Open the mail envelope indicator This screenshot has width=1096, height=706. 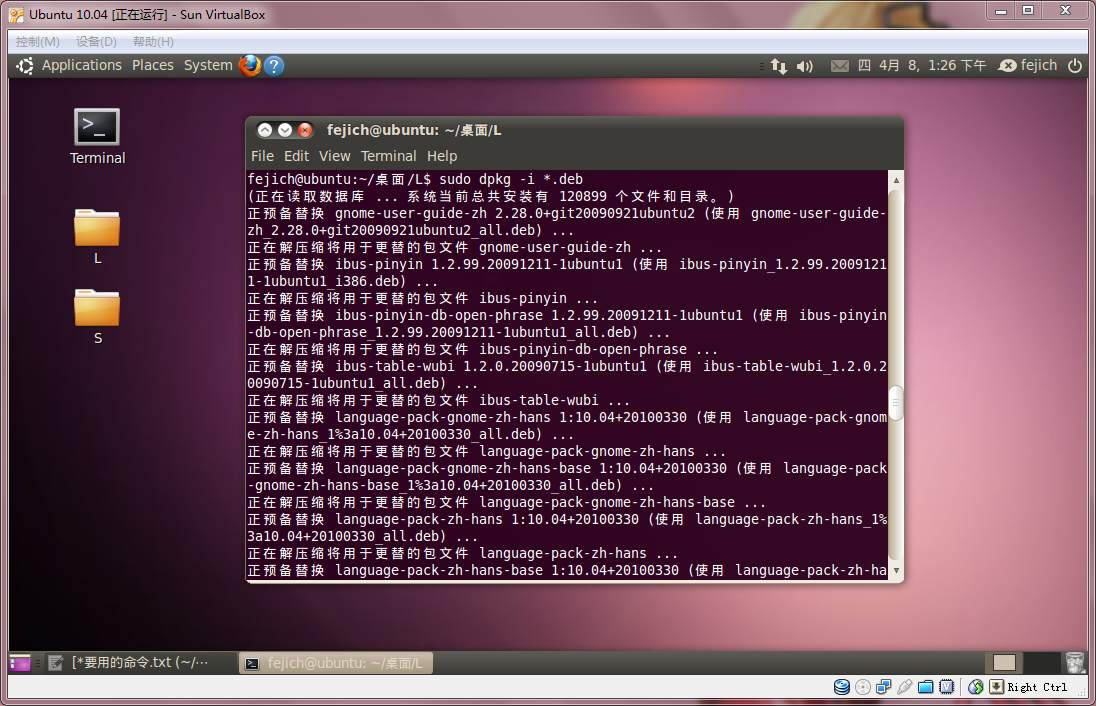coord(840,66)
